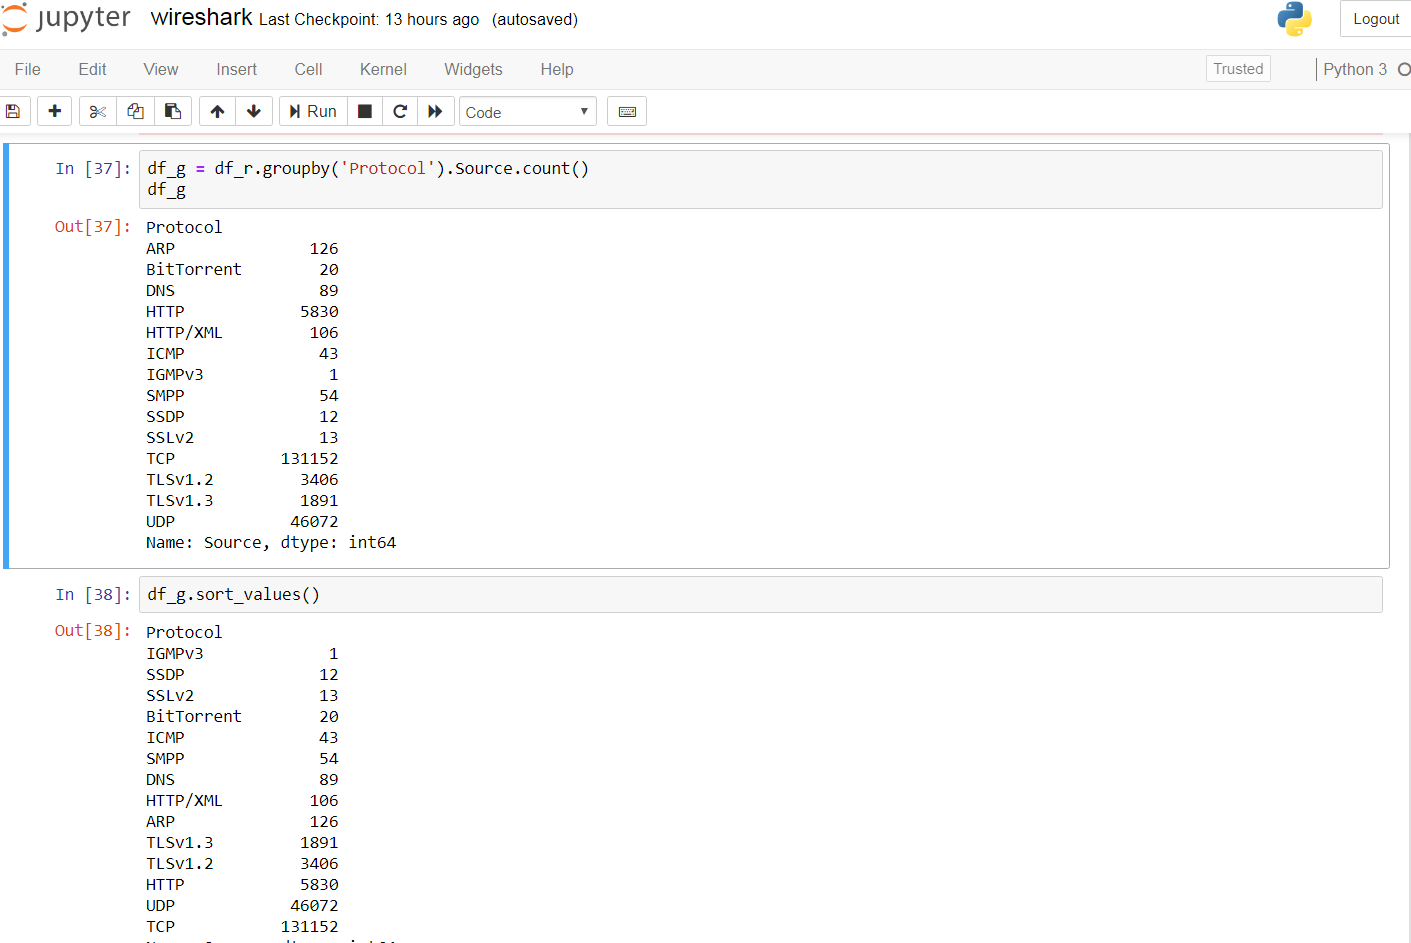Click the BitTorrent row in Out[37]
This screenshot has width=1411, height=943.
click(242, 269)
